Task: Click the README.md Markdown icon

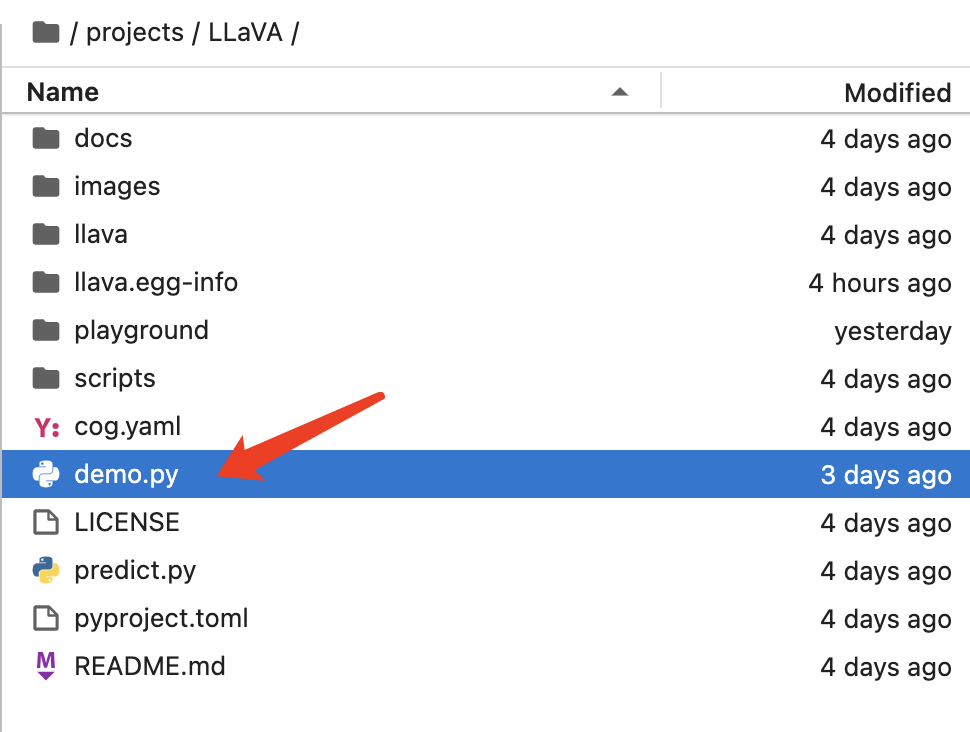Action: (x=46, y=665)
